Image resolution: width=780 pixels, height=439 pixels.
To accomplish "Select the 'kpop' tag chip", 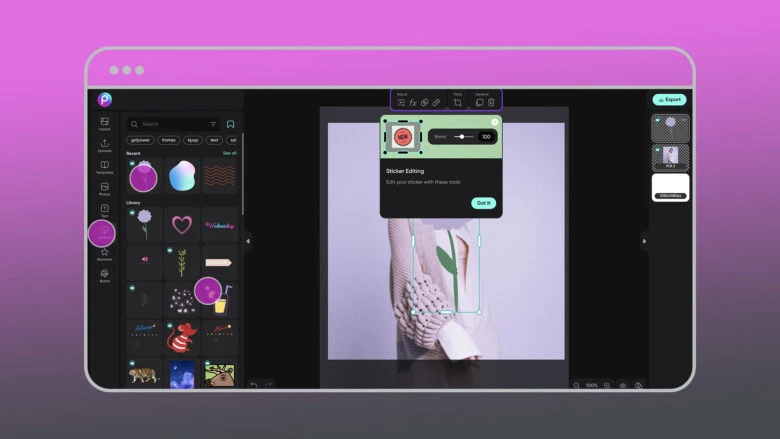I will (192, 140).
